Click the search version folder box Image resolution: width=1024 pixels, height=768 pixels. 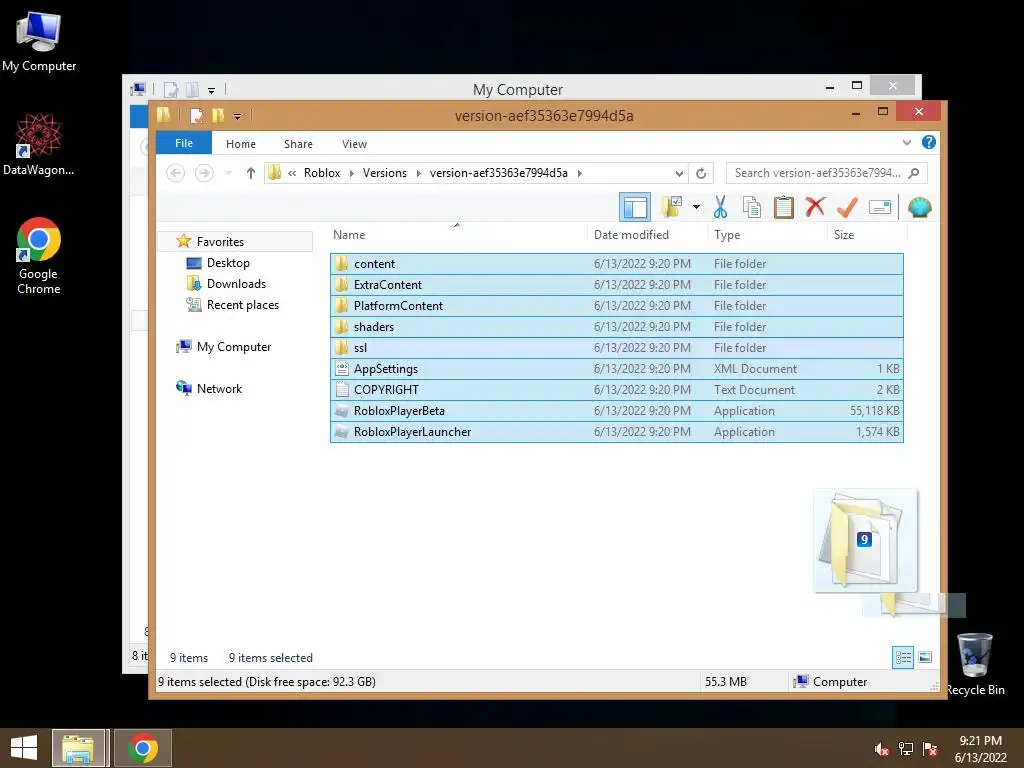[827, 173]
